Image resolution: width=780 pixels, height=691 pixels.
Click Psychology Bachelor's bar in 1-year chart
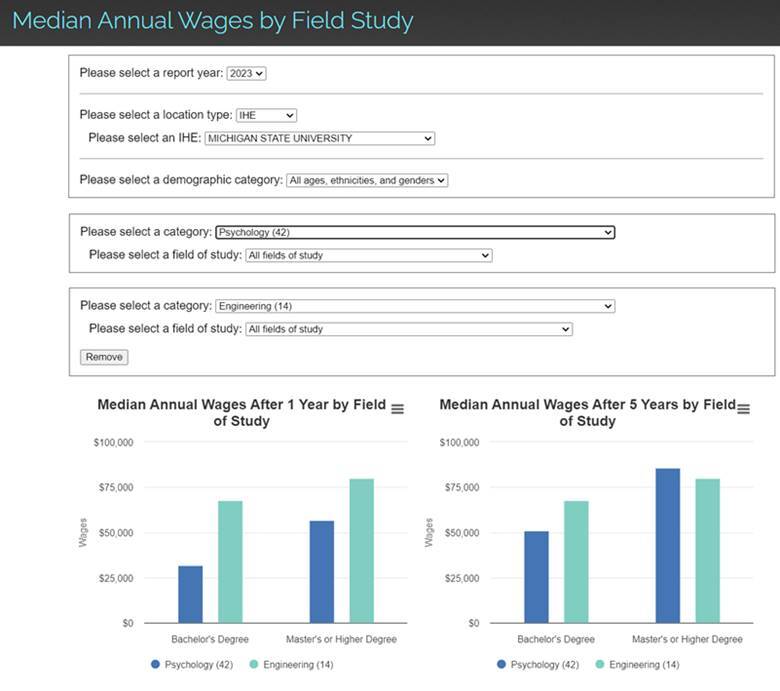(x=190, y=595)
